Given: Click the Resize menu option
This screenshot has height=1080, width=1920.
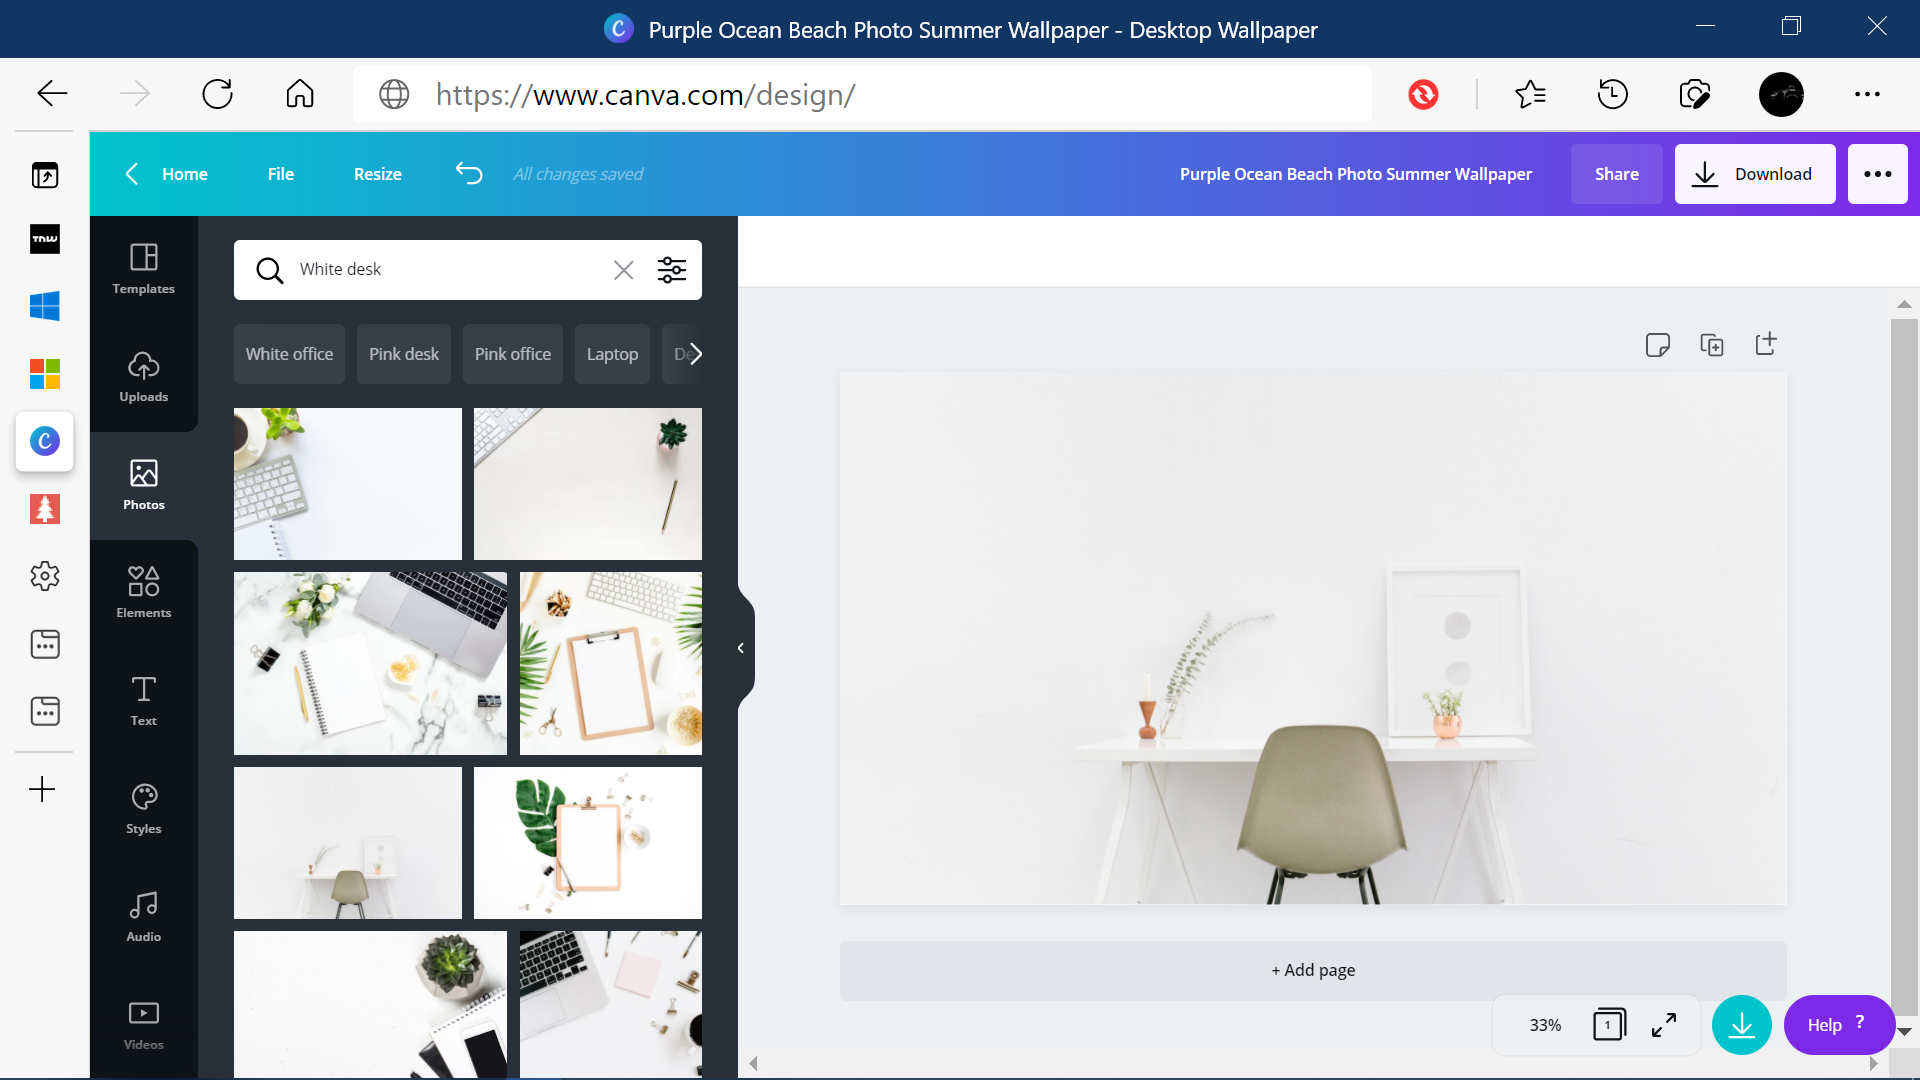Looking at the screenshot, I should pyautogui.click(x=377, y=173).
